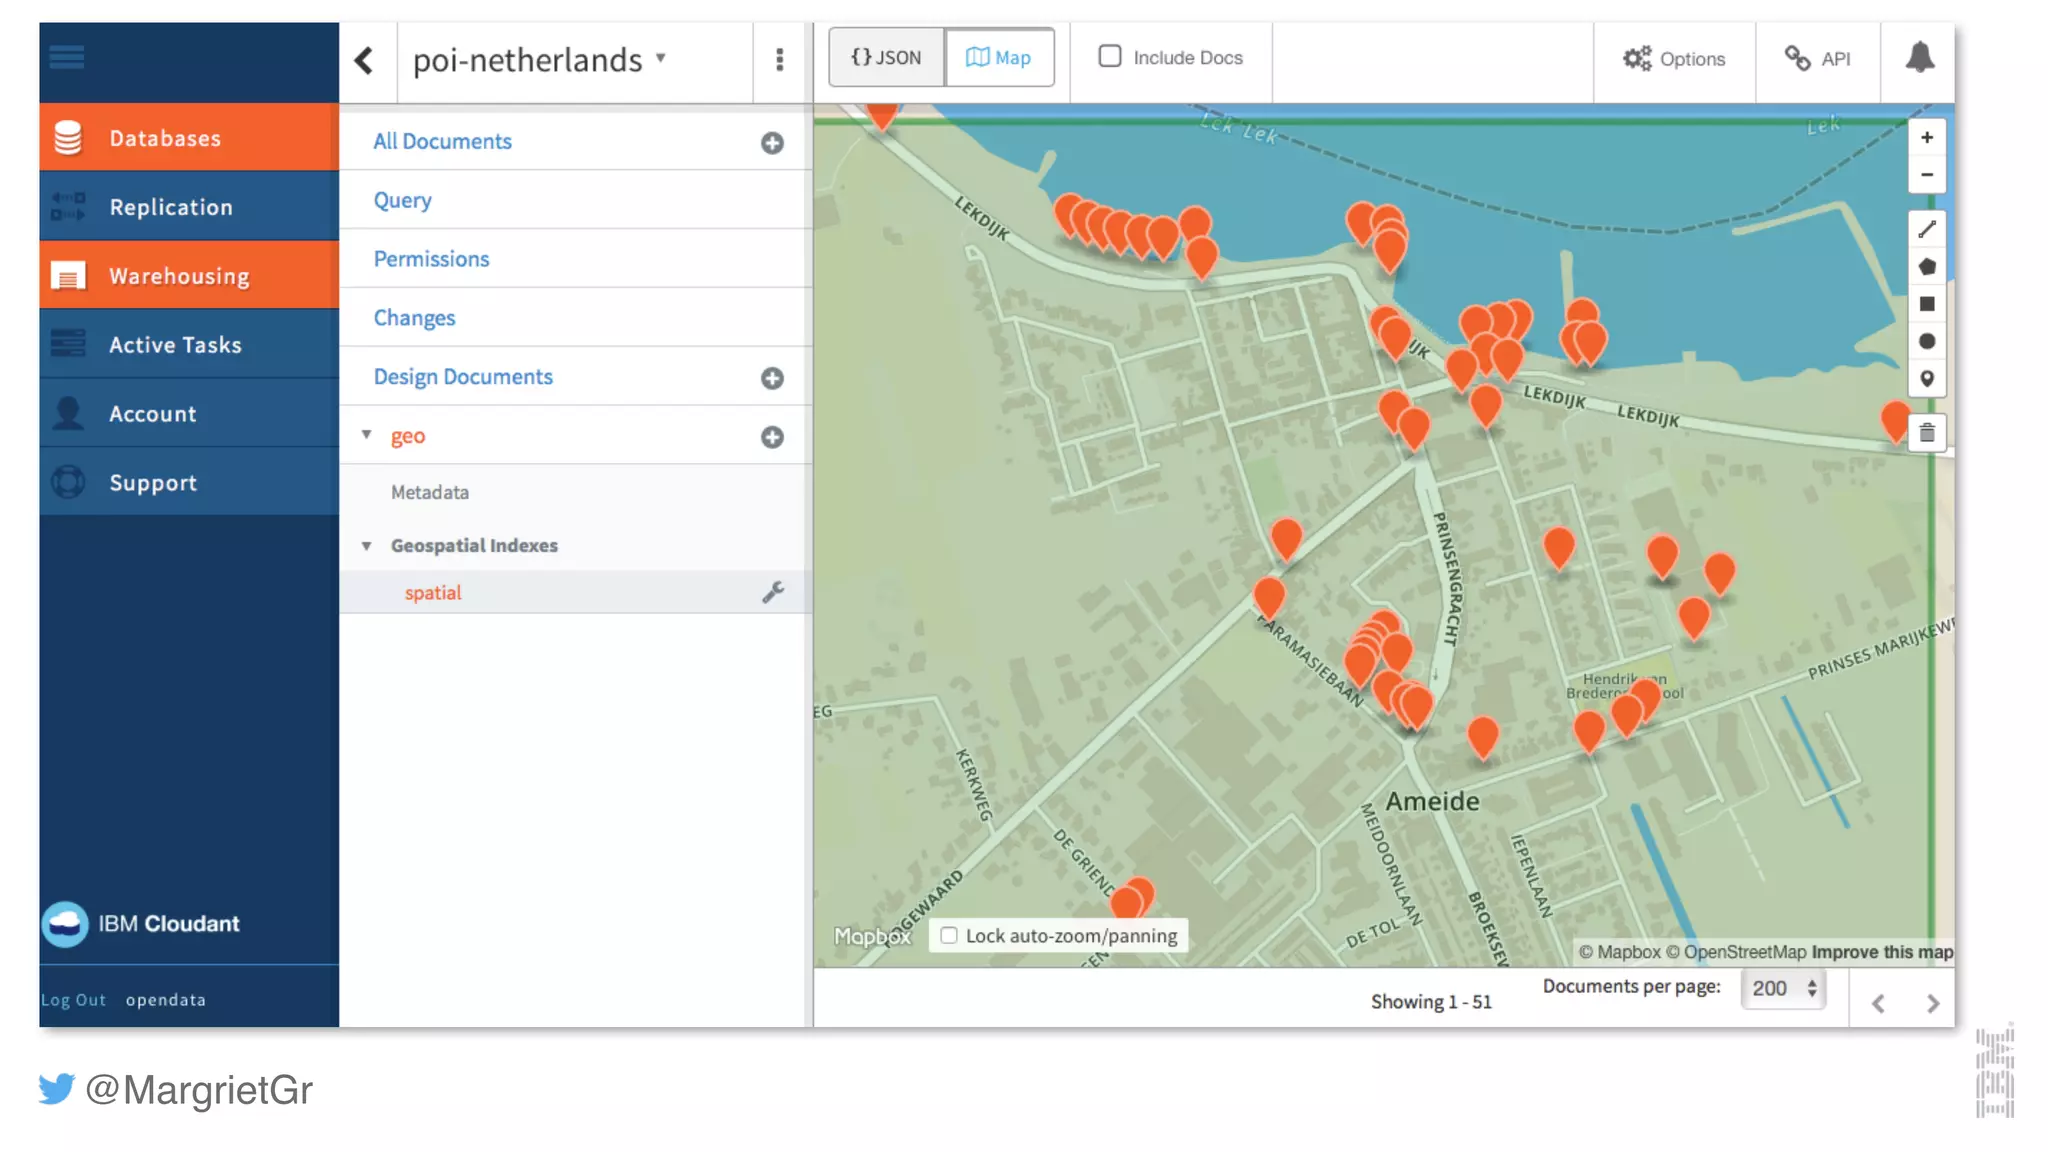Open the Changes feed
Image resolution: width=2048 pixels, height=1152 pixels.
[x=414, y=318]
